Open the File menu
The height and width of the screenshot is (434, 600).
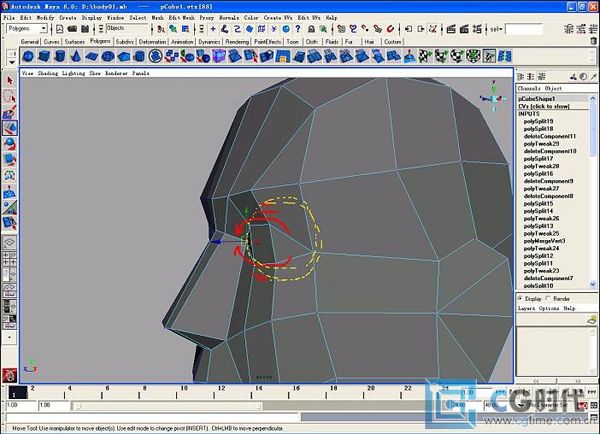point(9,18)
